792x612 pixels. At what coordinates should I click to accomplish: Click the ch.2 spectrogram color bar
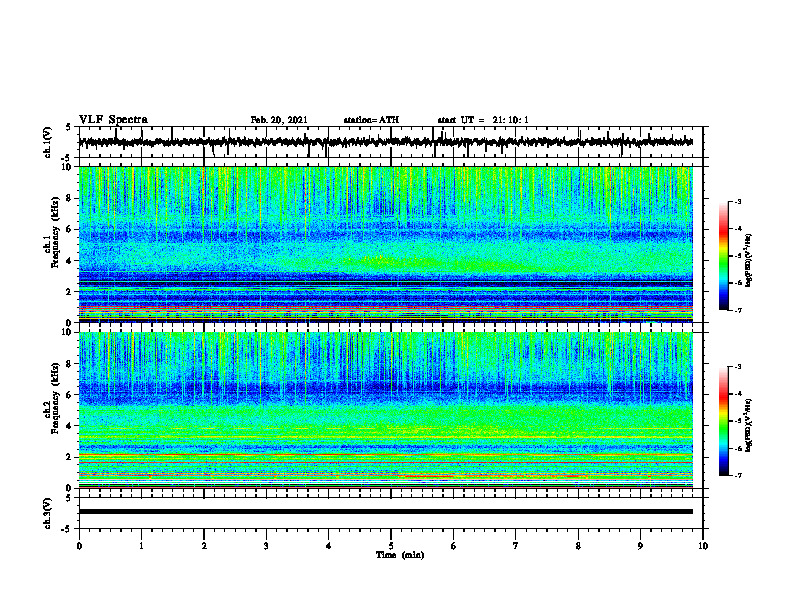tap(724, 421)
